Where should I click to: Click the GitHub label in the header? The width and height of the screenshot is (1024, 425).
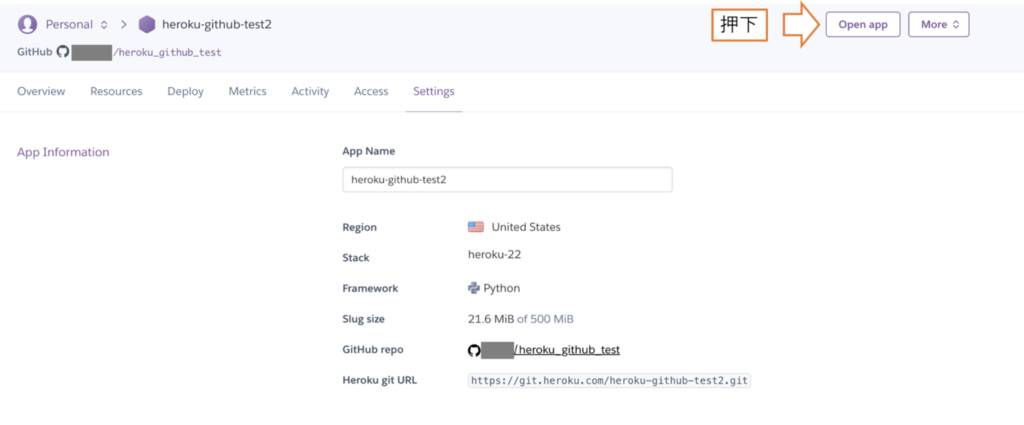35,52
